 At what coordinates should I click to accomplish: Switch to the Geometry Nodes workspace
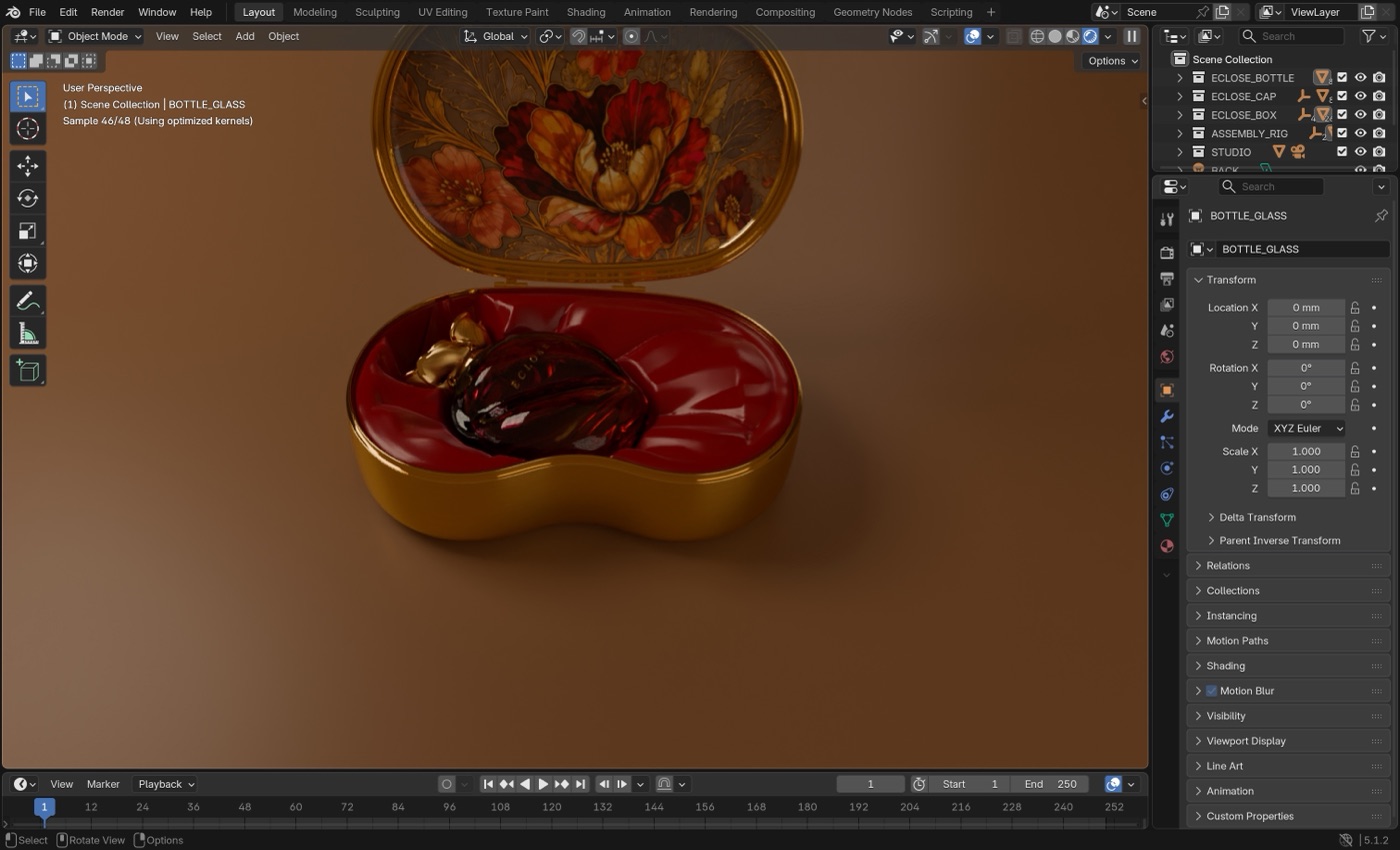click(x=872, y=12)
